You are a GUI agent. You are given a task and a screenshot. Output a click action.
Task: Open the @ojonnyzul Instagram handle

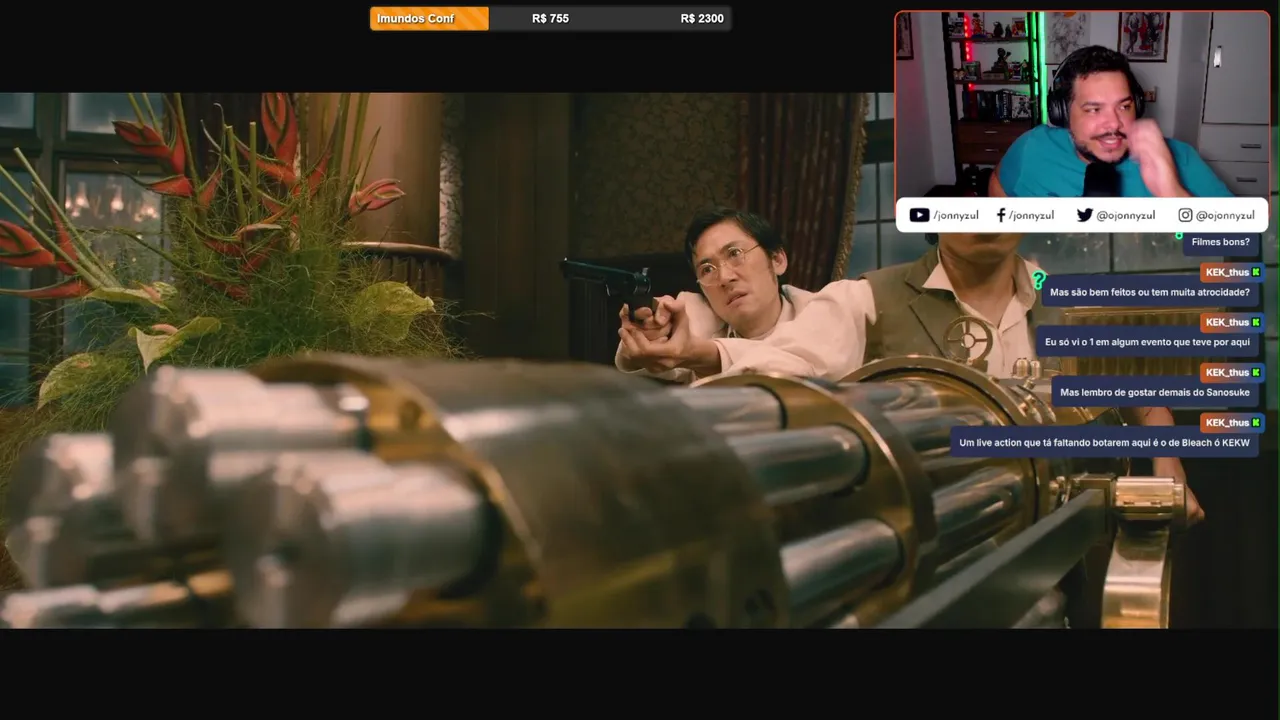pyautogui.click(x=1225, y=215)
